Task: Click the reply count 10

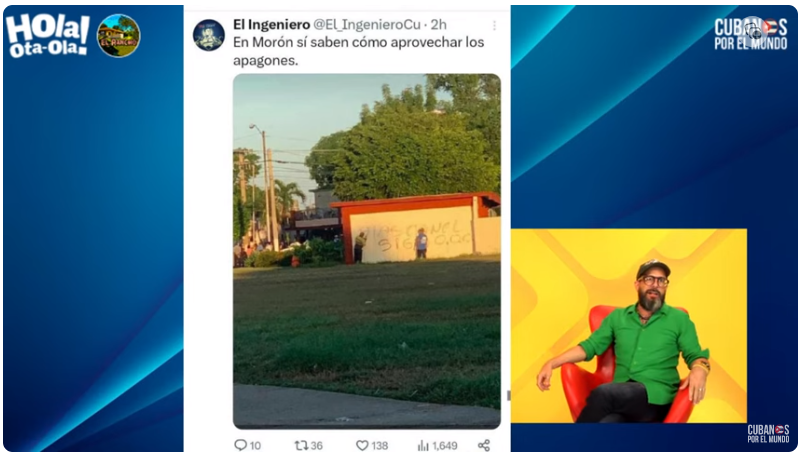Action: pyautogui.click(x=255, y=446)
